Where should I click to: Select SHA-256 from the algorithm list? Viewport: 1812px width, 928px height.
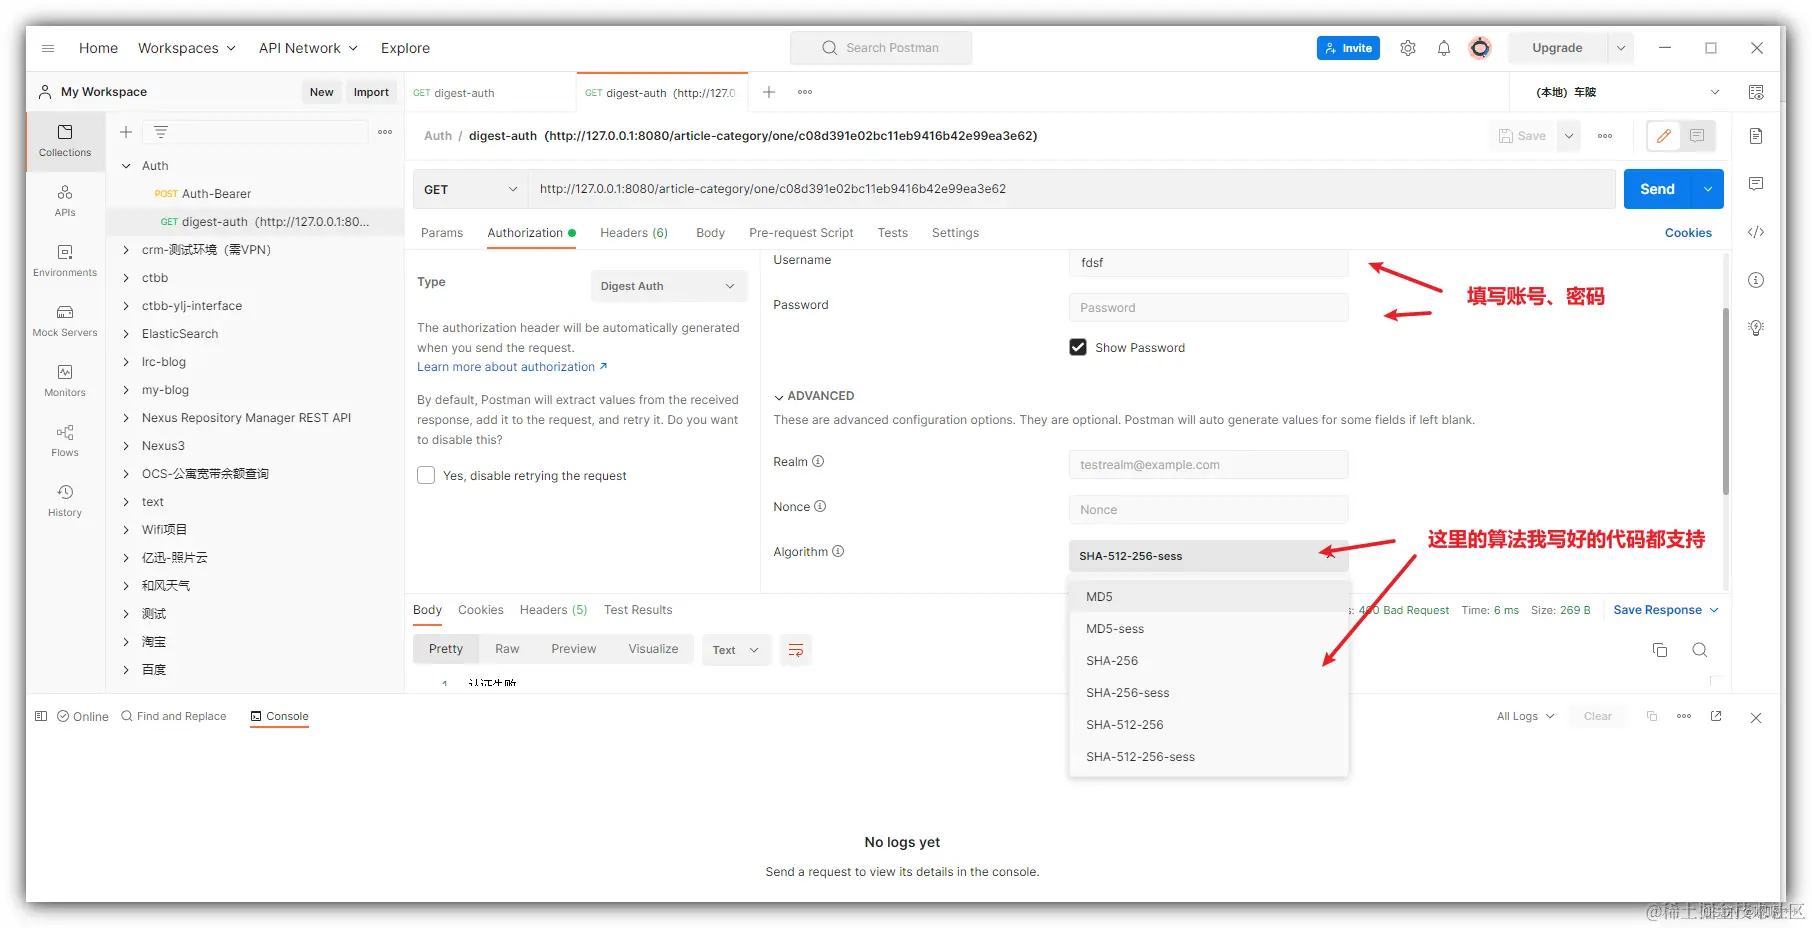(x=1209, y=661)
